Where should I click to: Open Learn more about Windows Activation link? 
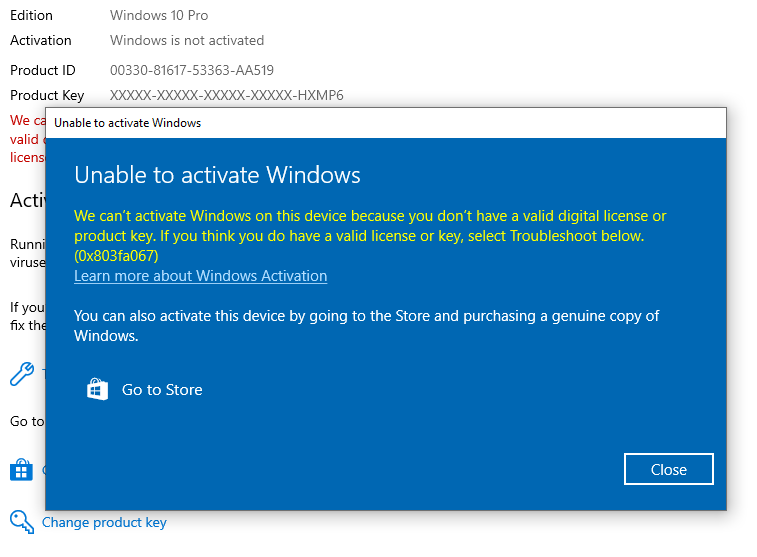pyautogui.click(x=200, y=276)
